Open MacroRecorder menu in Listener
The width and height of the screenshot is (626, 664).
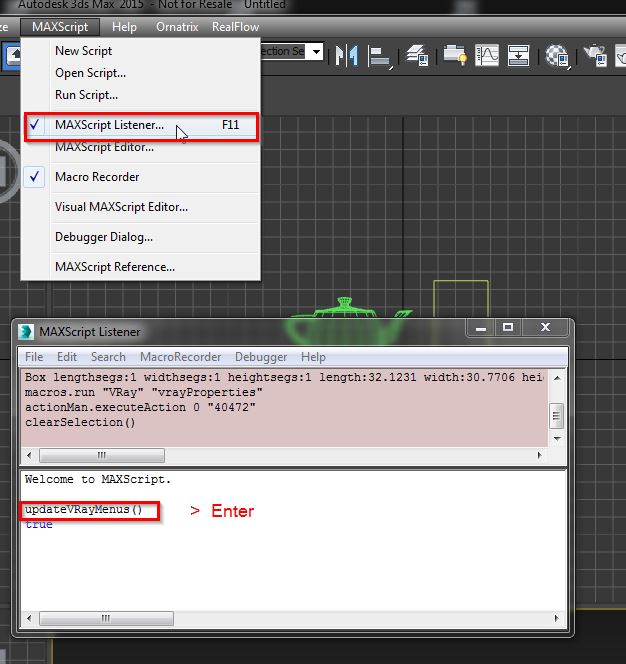(180, 357)
